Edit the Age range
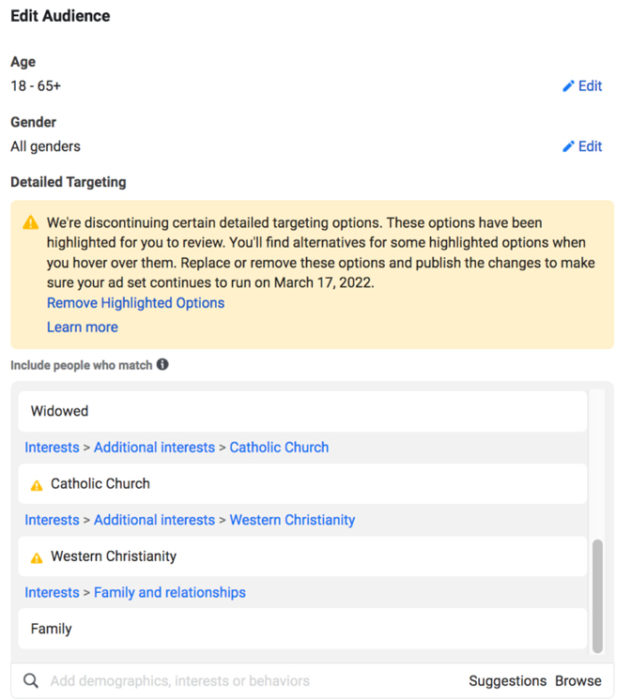The width and height of the screenshot is (631, 700). [582, 86]
